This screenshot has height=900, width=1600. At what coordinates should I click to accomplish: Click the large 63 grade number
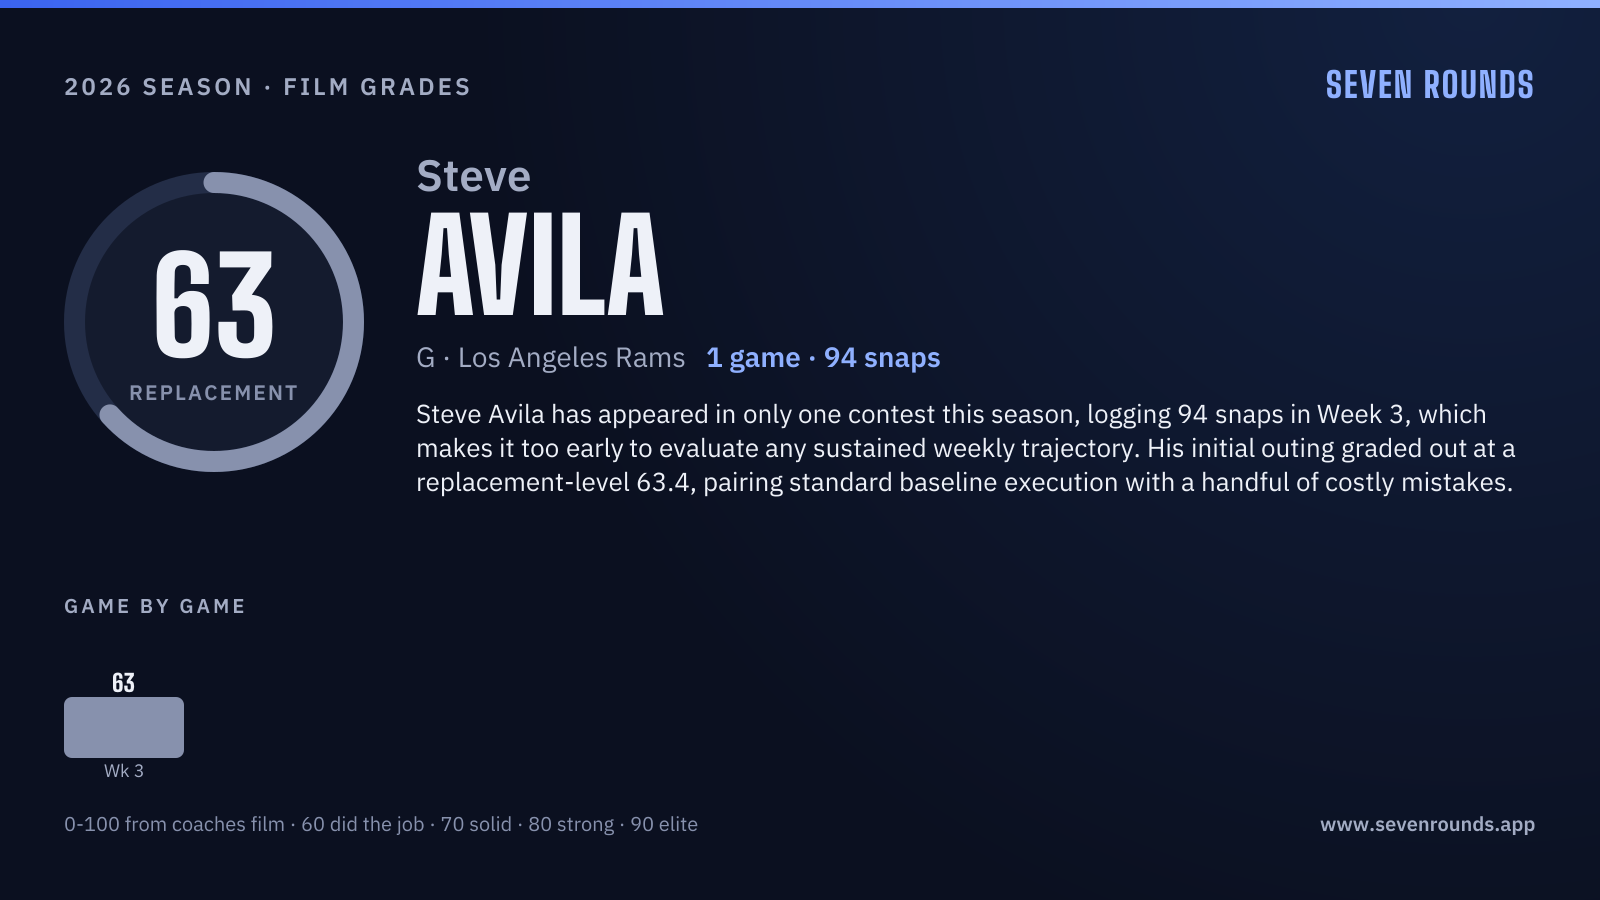point(214,305)
